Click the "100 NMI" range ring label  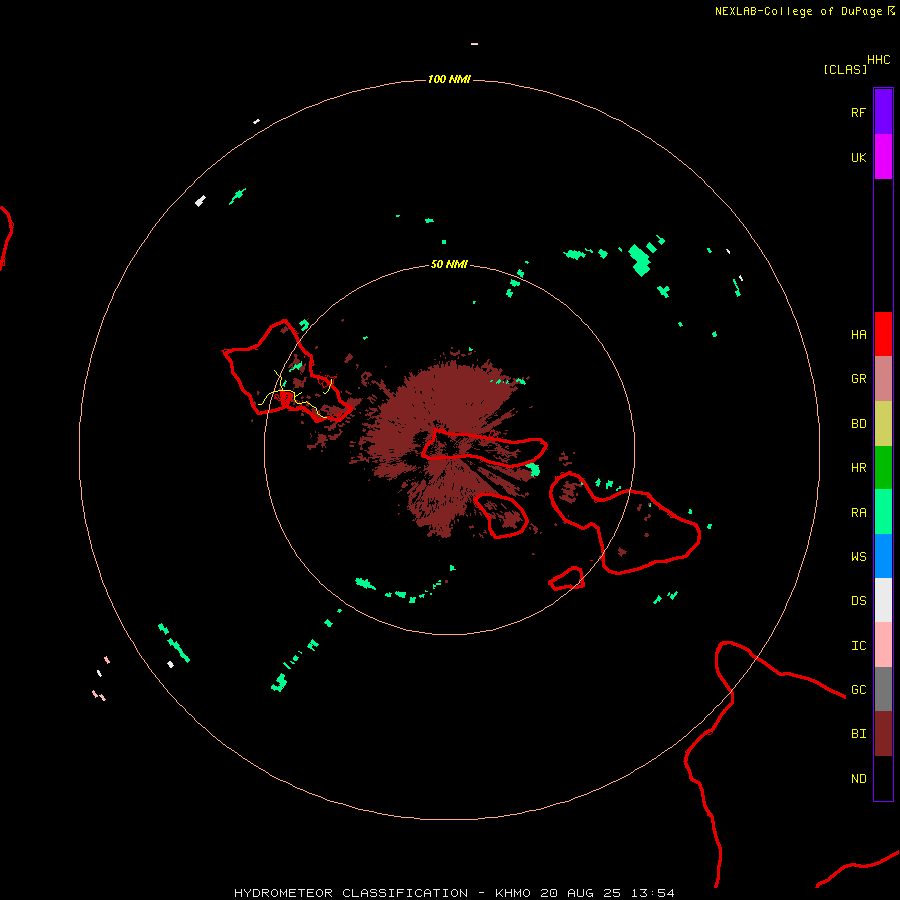click(449, 79)
